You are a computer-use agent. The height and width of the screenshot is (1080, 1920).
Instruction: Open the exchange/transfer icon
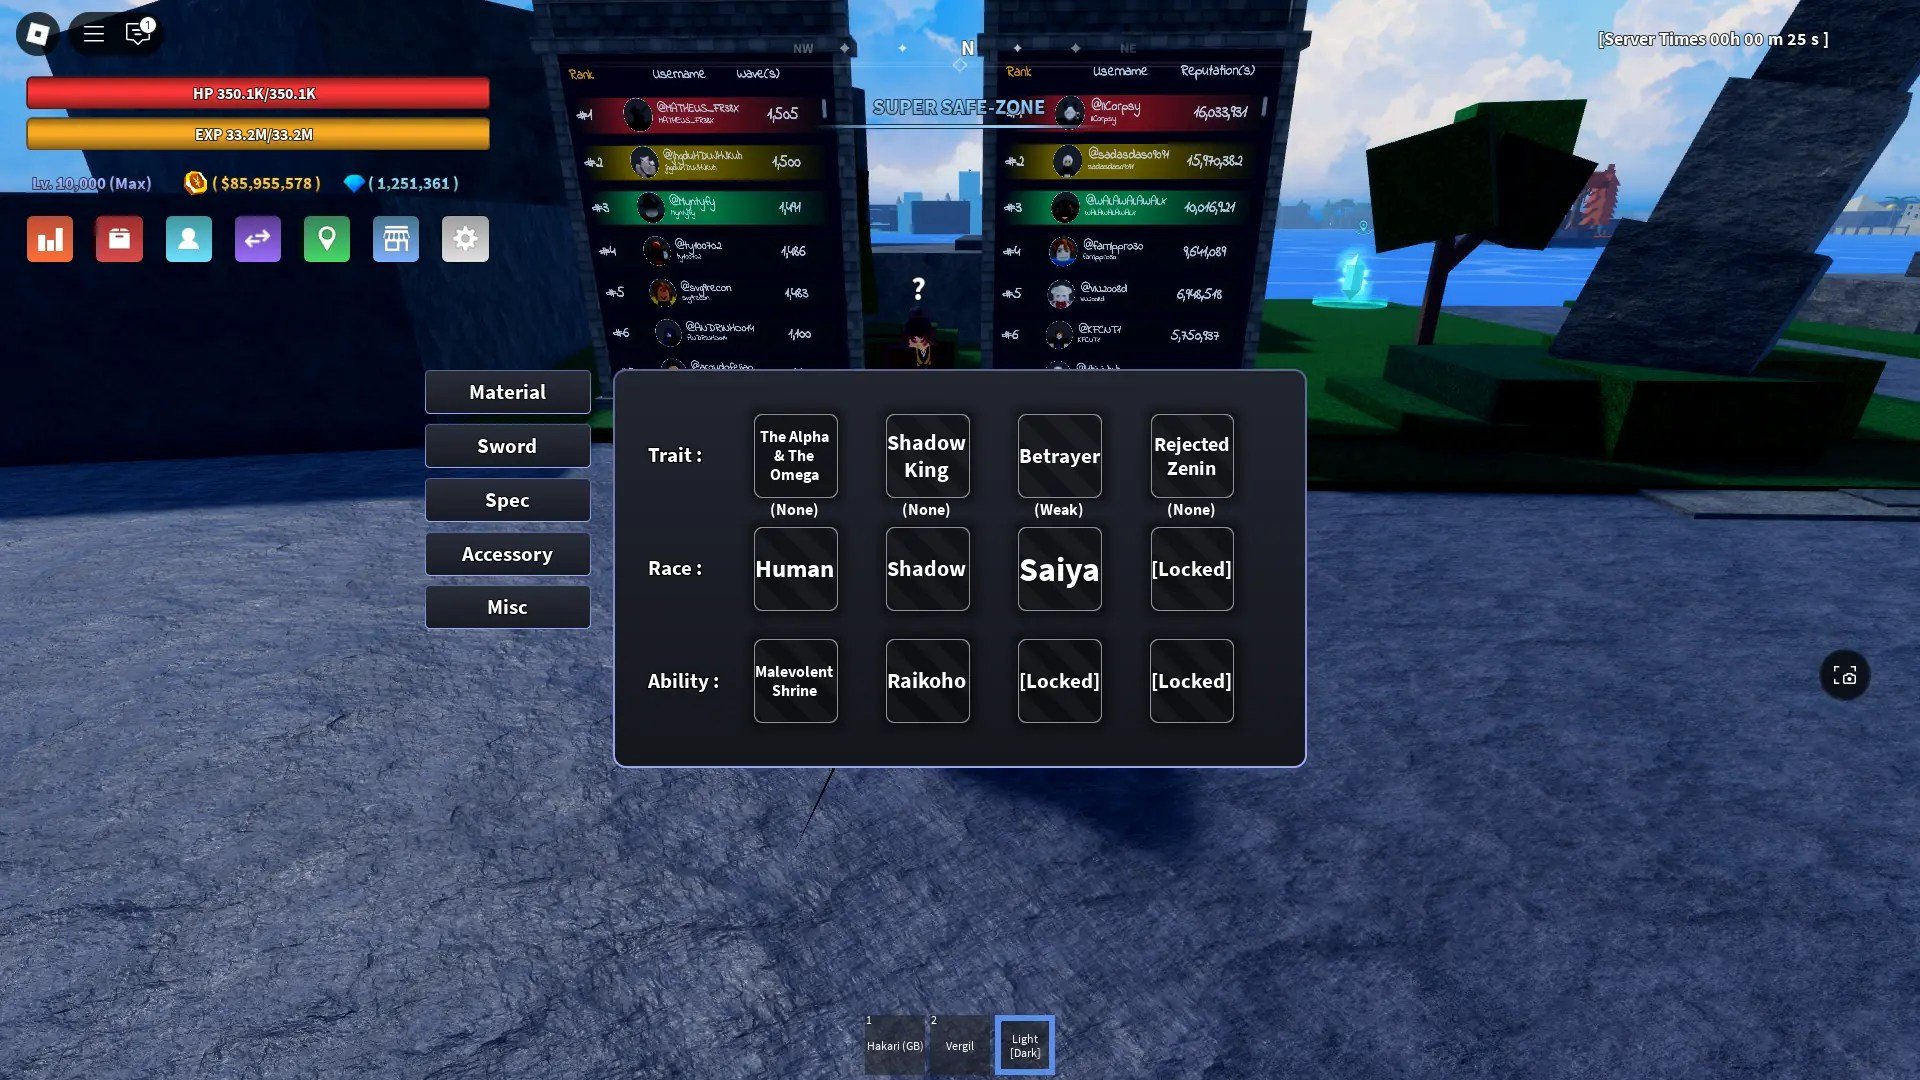coord(256,239)
